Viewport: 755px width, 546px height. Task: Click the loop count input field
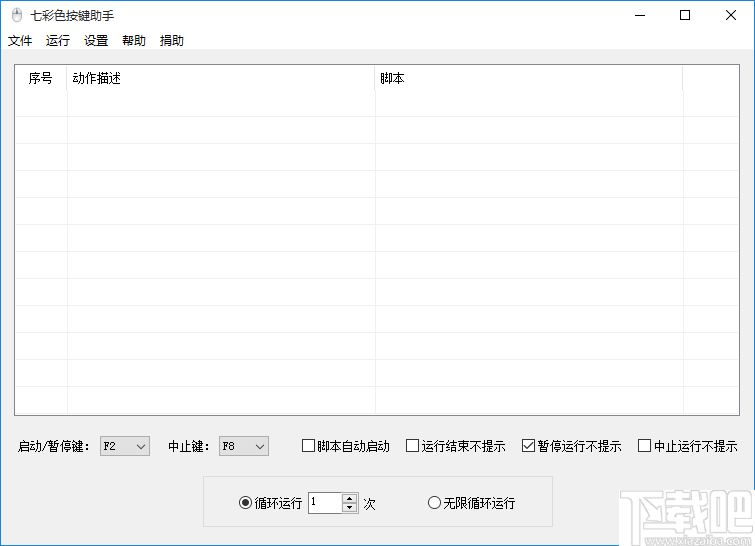click(325, 503)
